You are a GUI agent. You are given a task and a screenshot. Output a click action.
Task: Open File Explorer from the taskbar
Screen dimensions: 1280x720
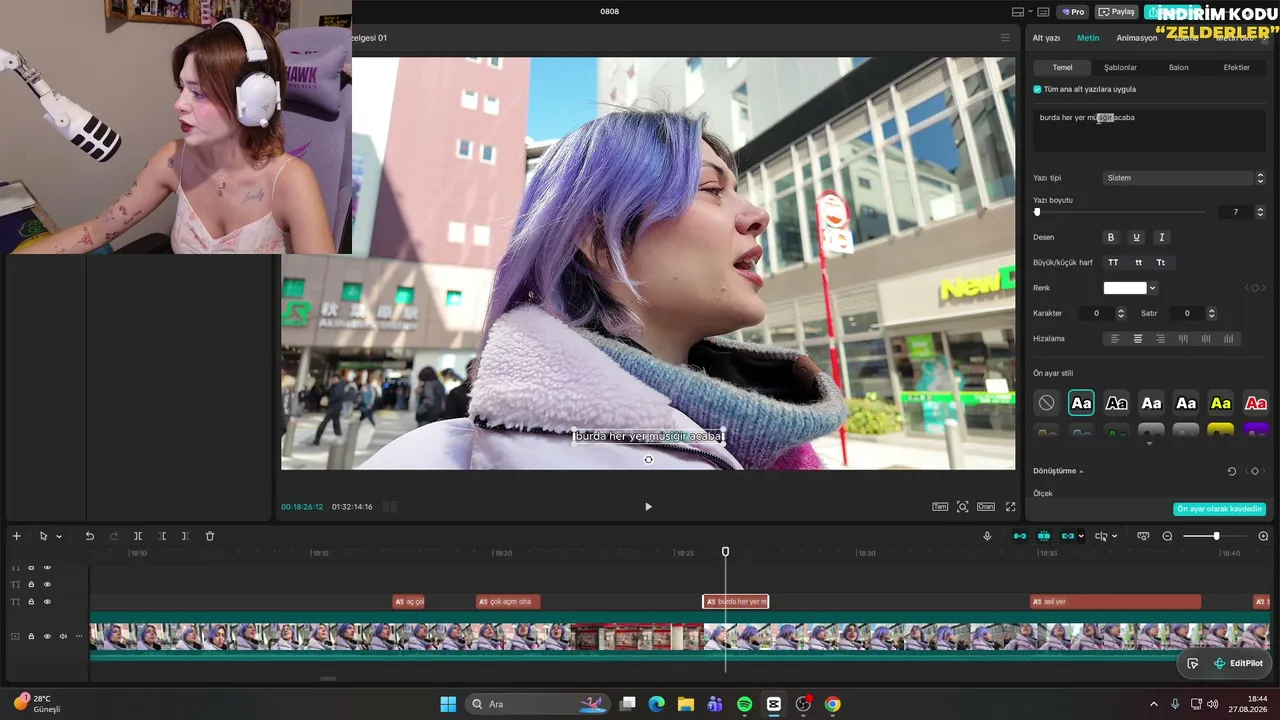point(685,704)
